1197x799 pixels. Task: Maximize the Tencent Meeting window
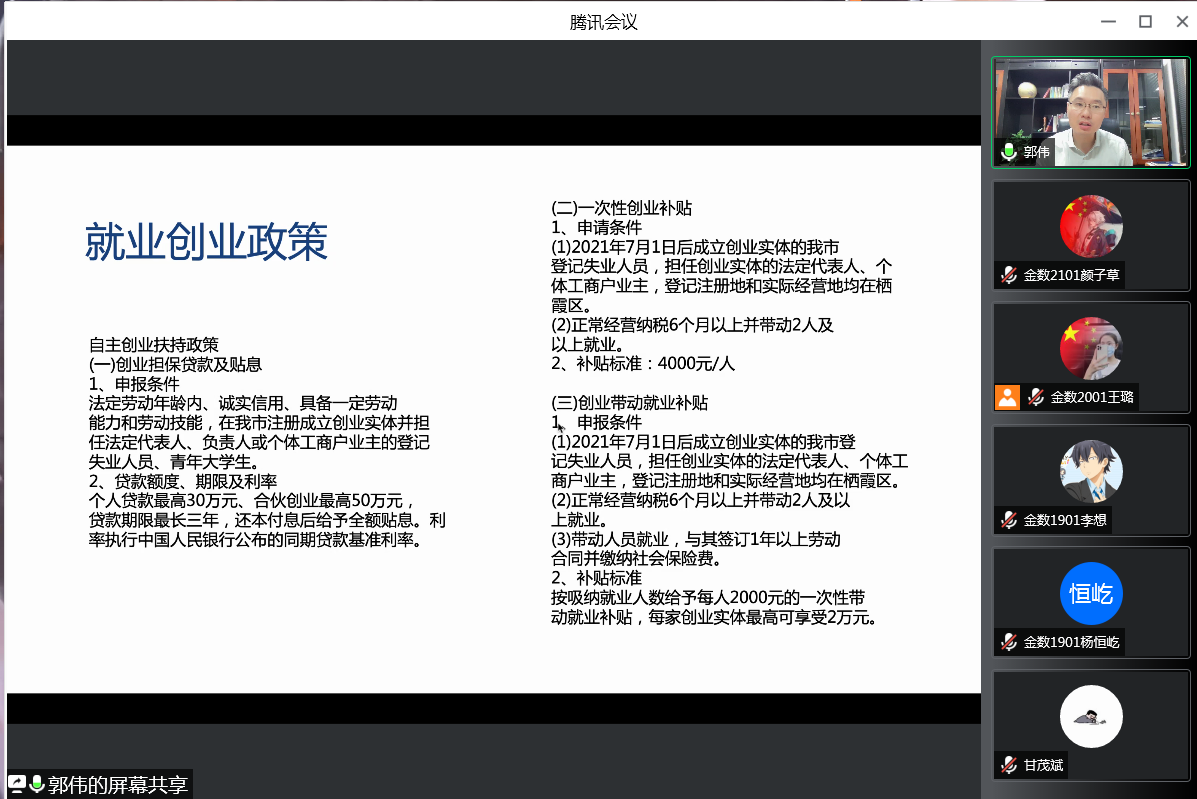pyautogui.click(x=1145, y=21)
